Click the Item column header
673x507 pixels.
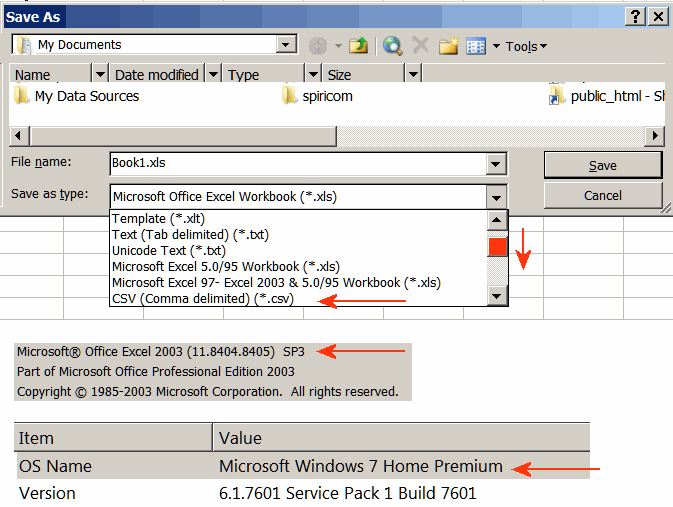(113, 437)
